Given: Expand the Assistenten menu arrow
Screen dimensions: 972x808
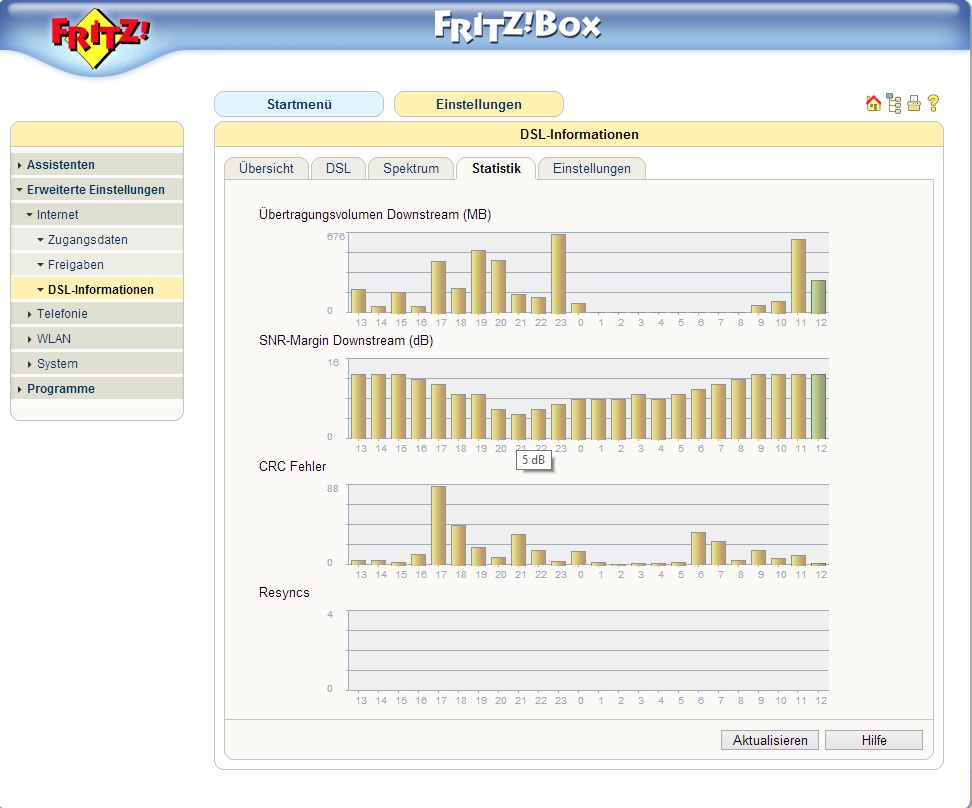Looking at the screenshot, I should click(20, 165).
